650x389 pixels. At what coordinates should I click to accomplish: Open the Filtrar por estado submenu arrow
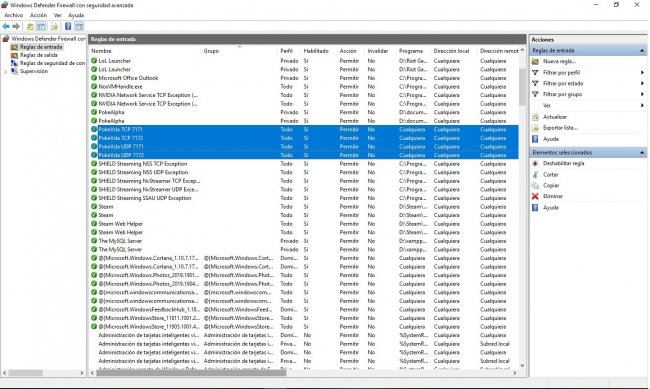(x=642, y=83)
